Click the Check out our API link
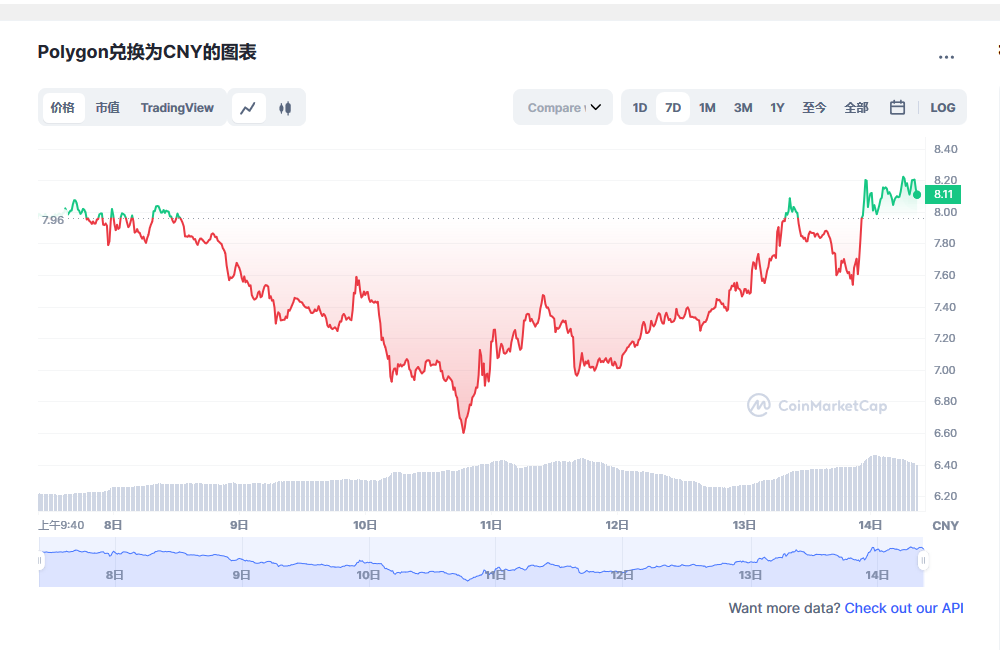1000x650 pixels. [903, 608]
